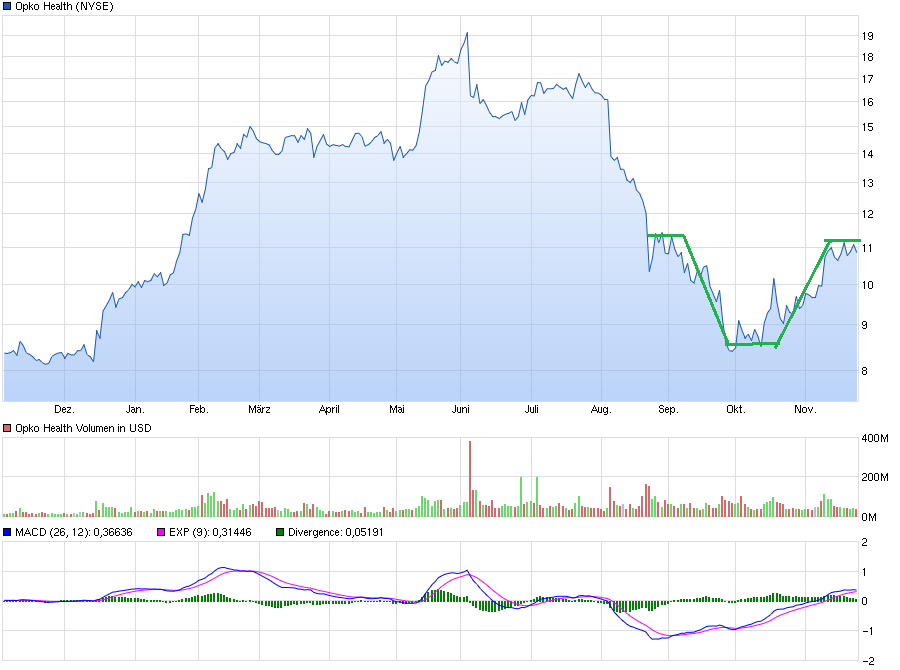Click the June price peak near 19
This screenshot has width=900, height=670.
click(x=465, y=33)
